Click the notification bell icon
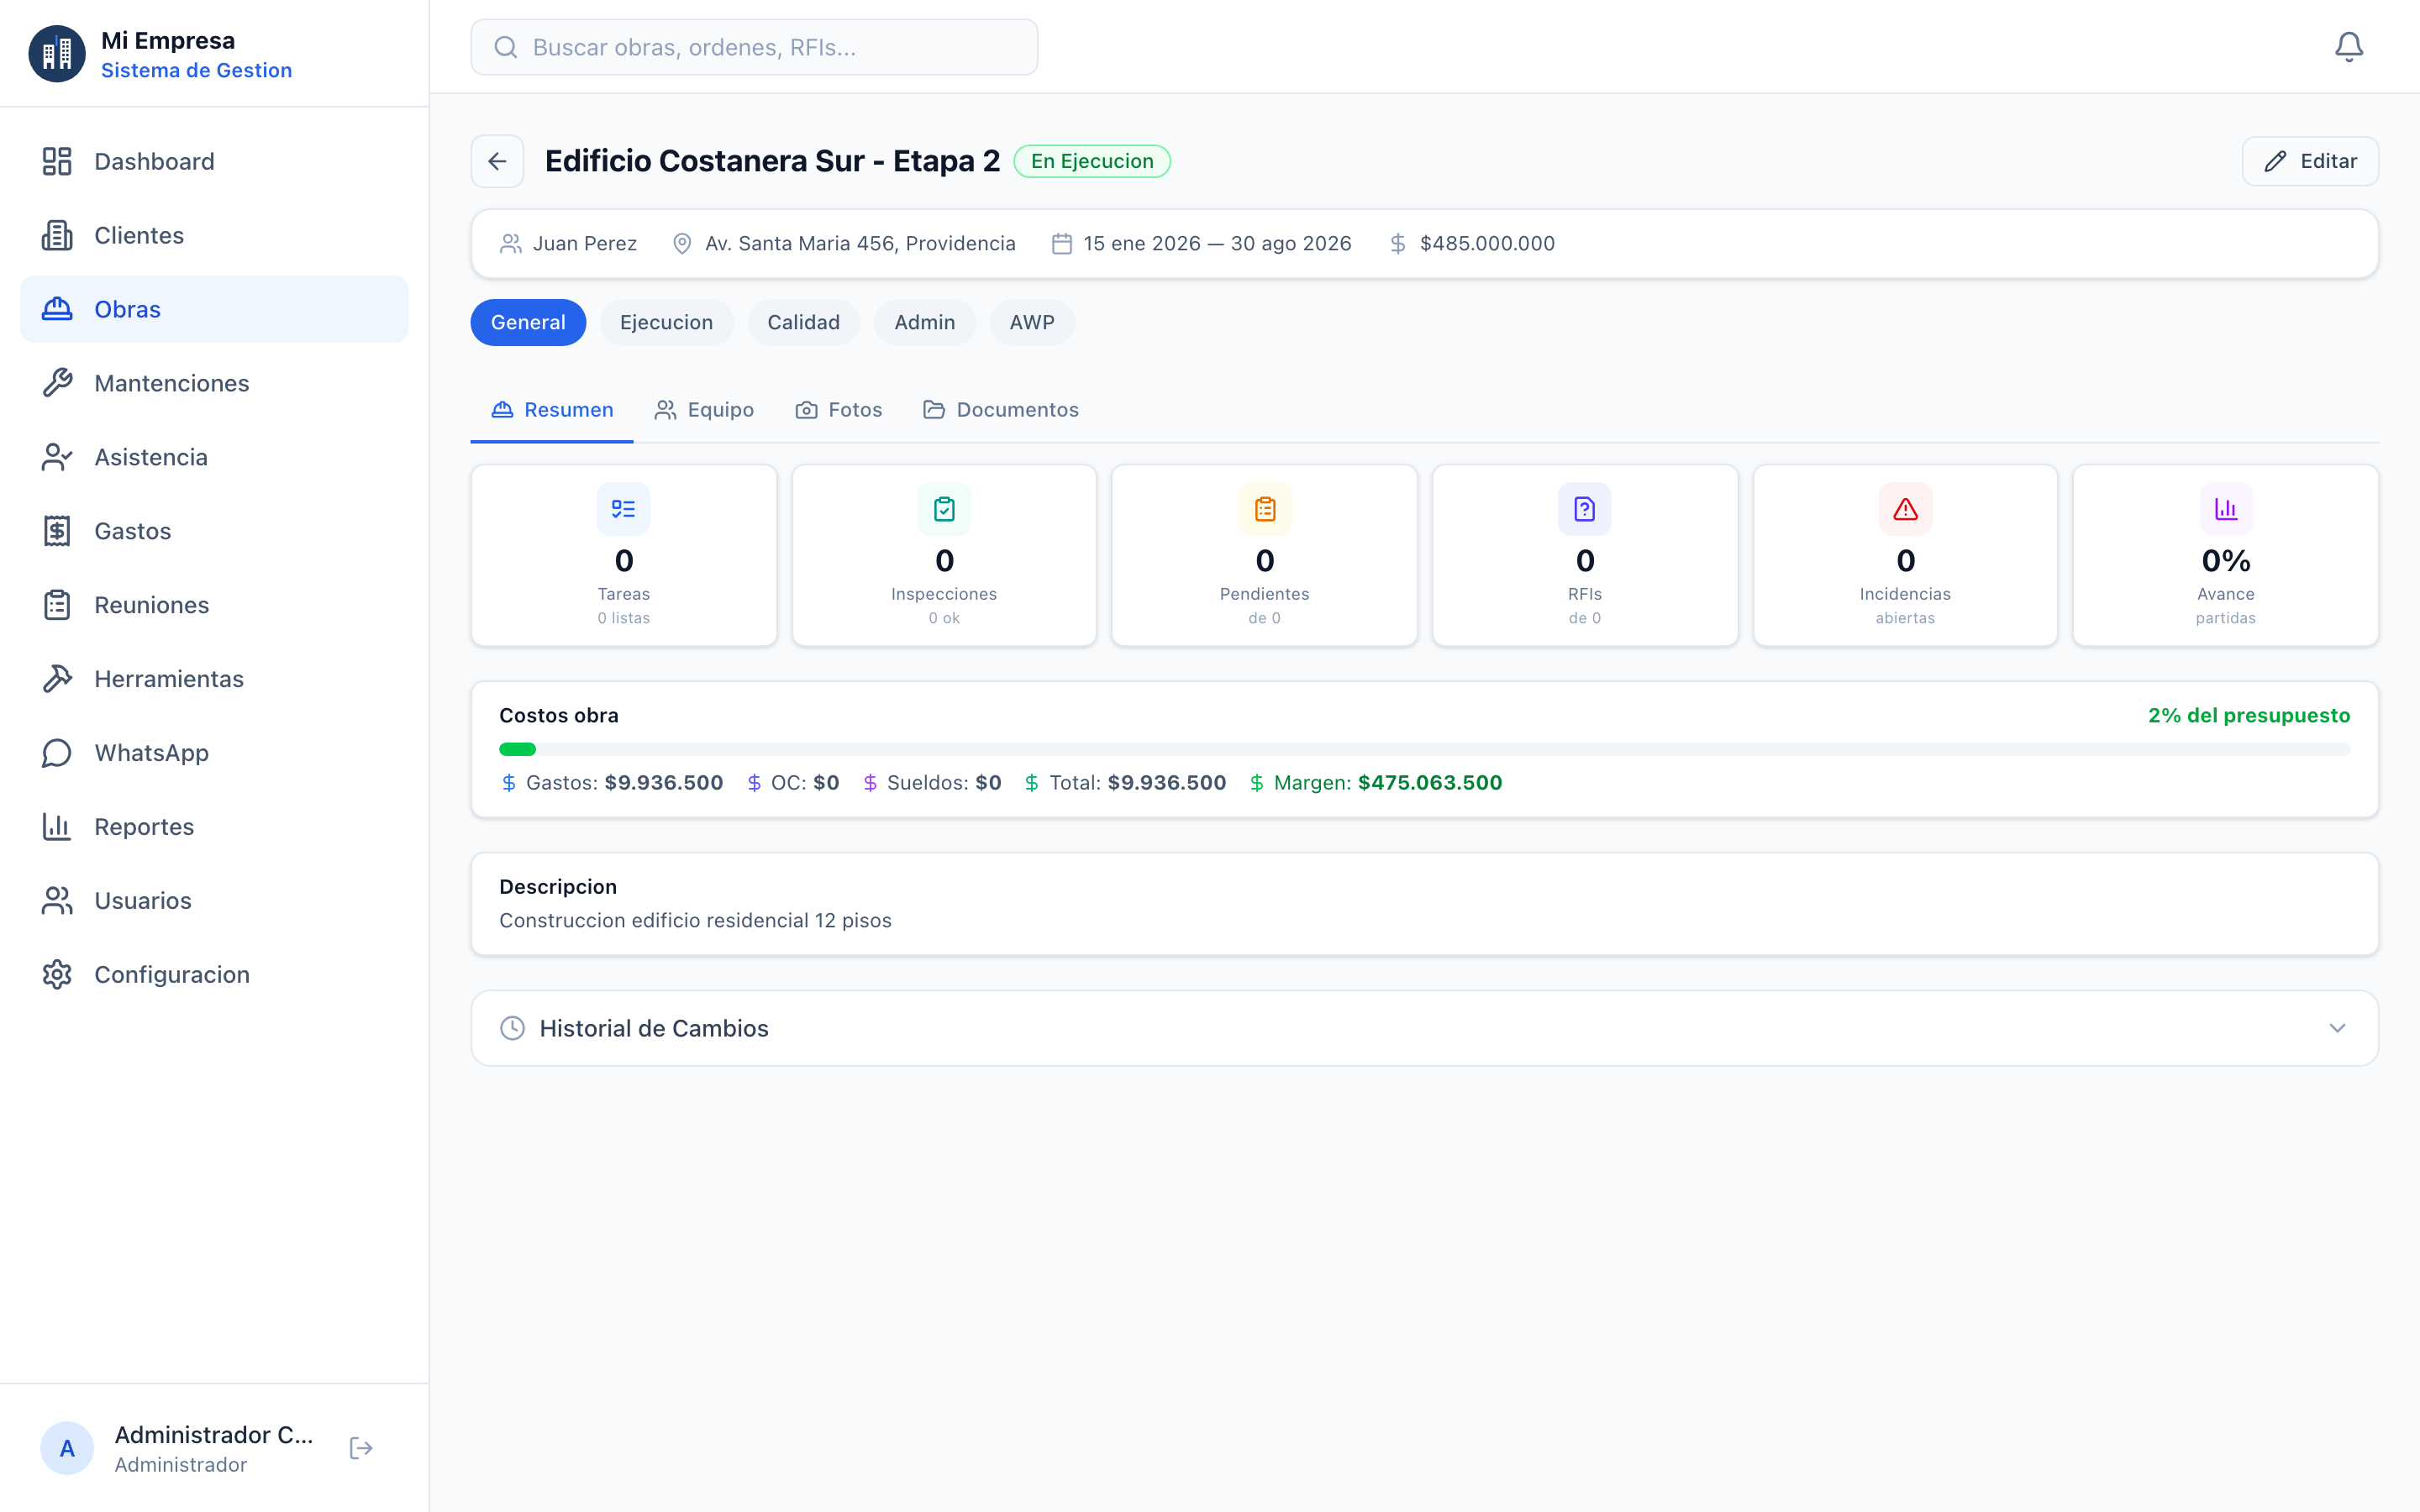 point(2348,47)
